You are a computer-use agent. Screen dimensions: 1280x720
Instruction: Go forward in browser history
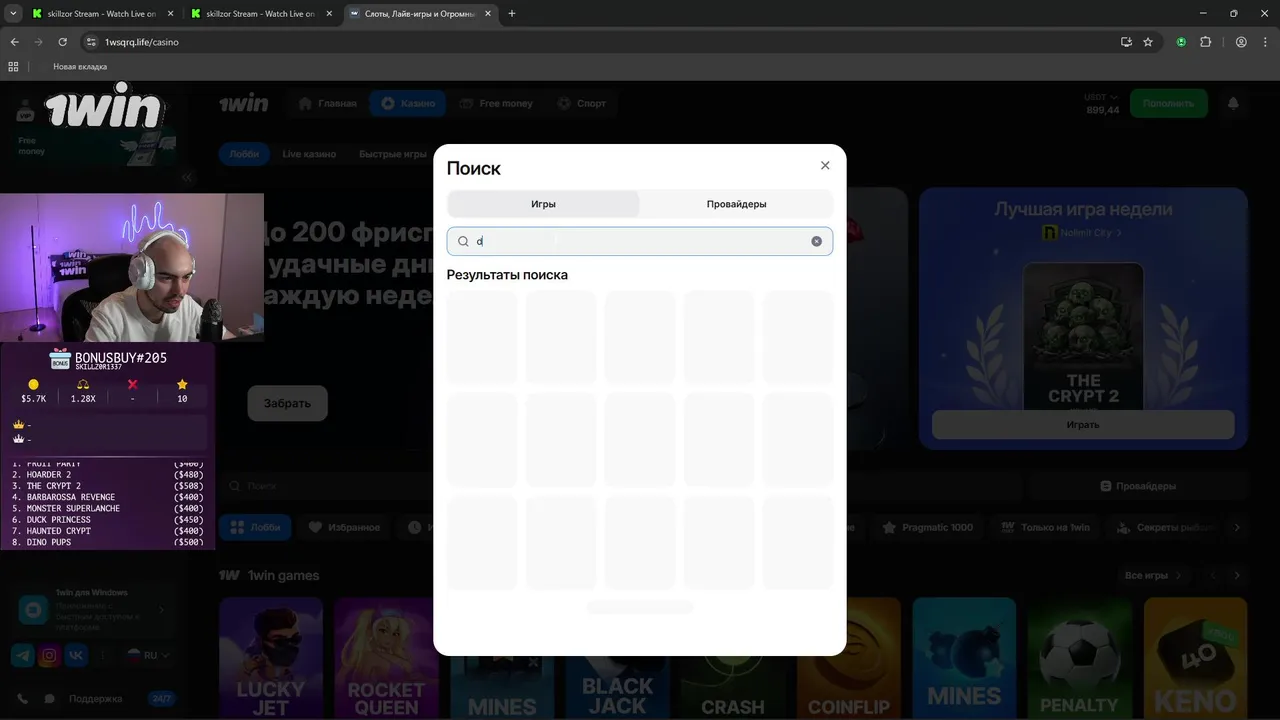38,42
